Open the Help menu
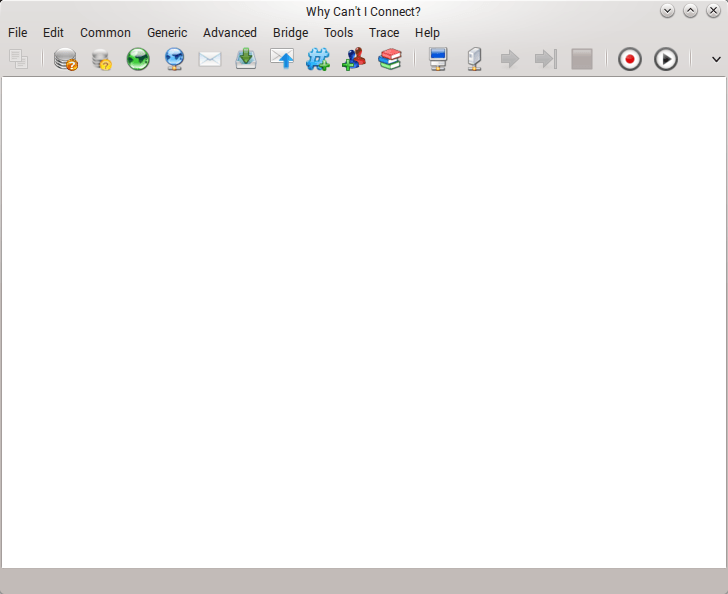The width and height of the screenshot is (728, 594). tap(427, 33)
